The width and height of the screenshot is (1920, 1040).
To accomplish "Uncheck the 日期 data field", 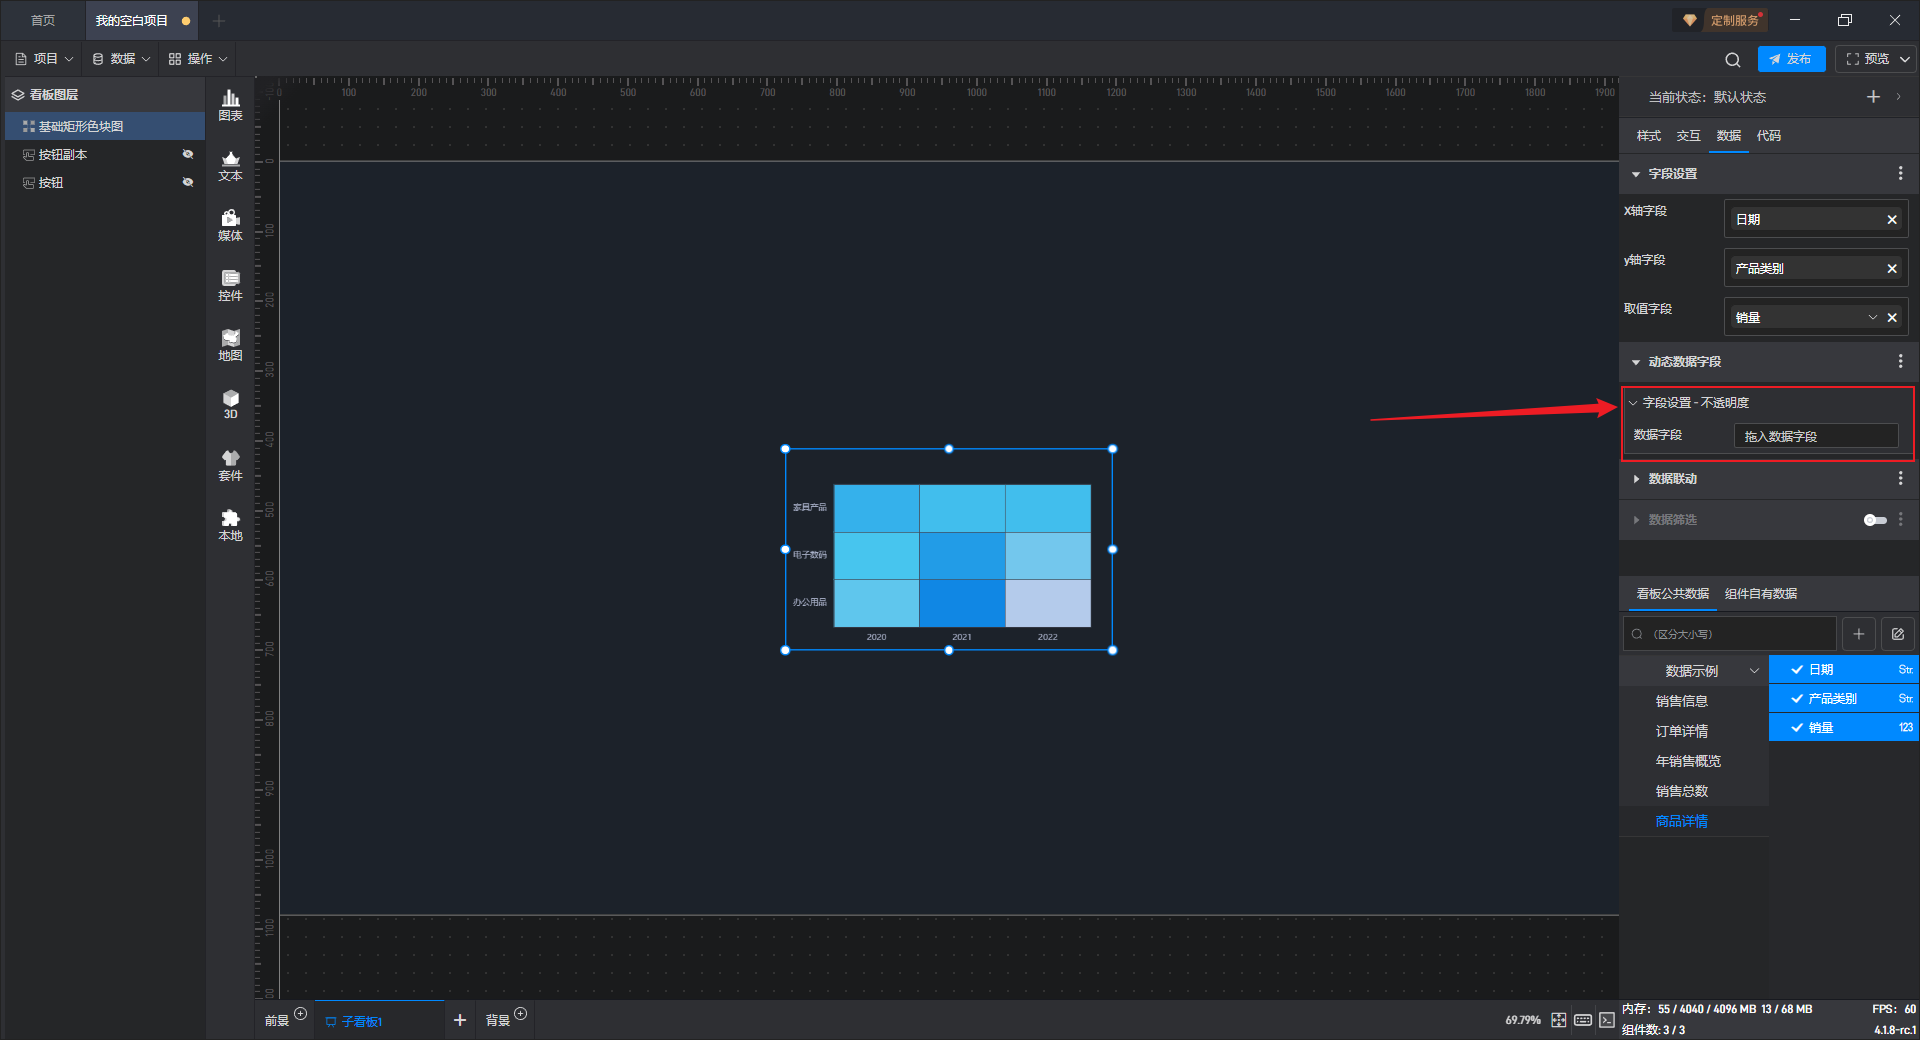I will click(x=1797, y=670).
